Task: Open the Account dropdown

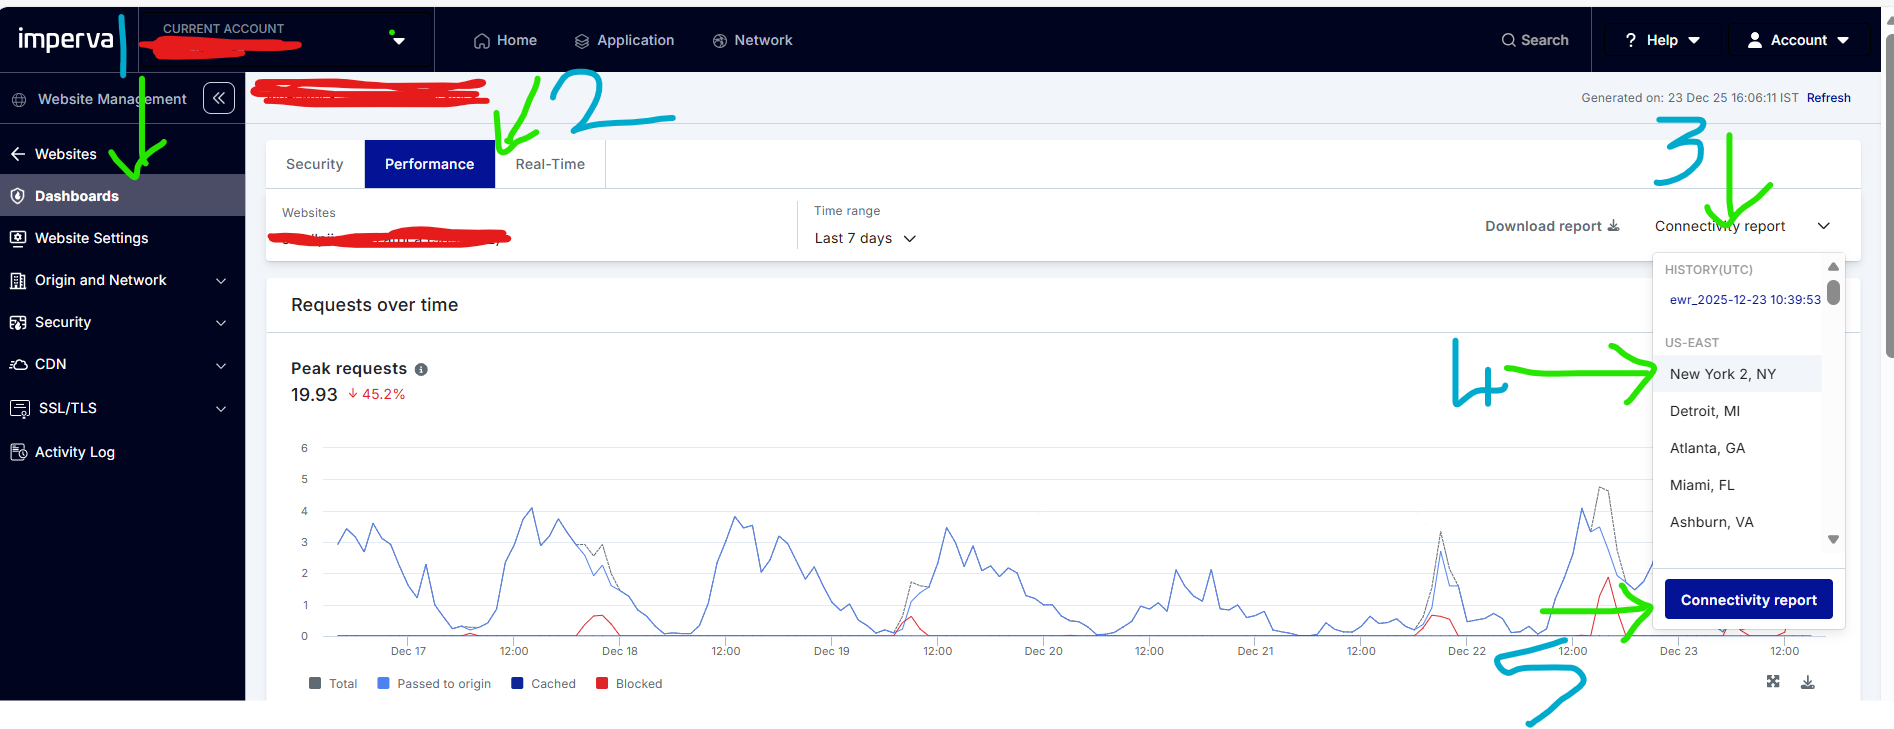Action: tap(1799, 40)
